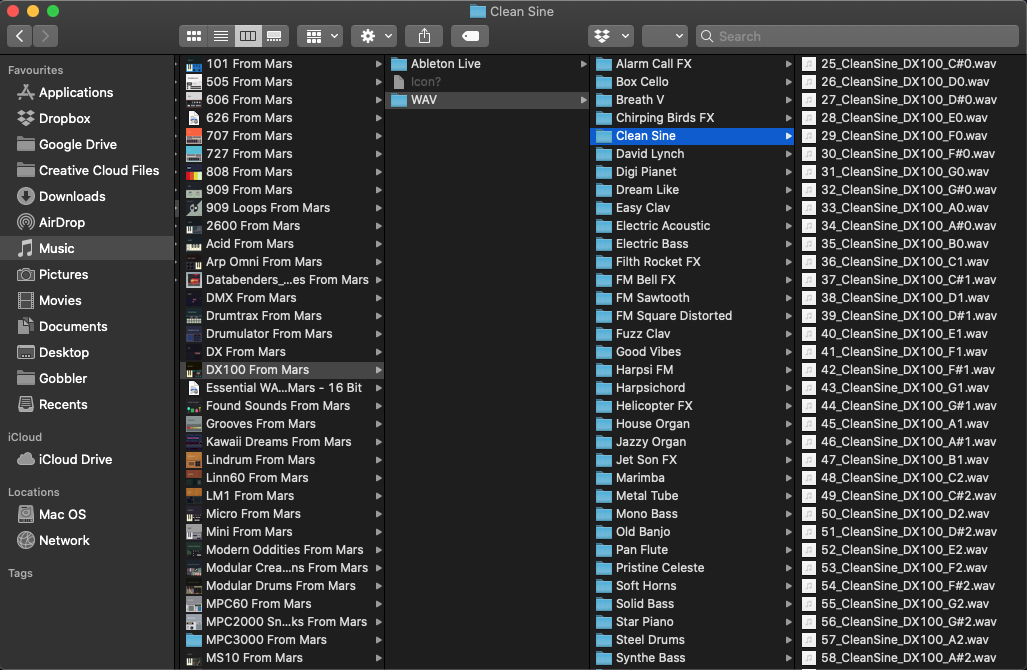
Task: Select the Ableton Live folder
Action: click(x=488, y=64)
